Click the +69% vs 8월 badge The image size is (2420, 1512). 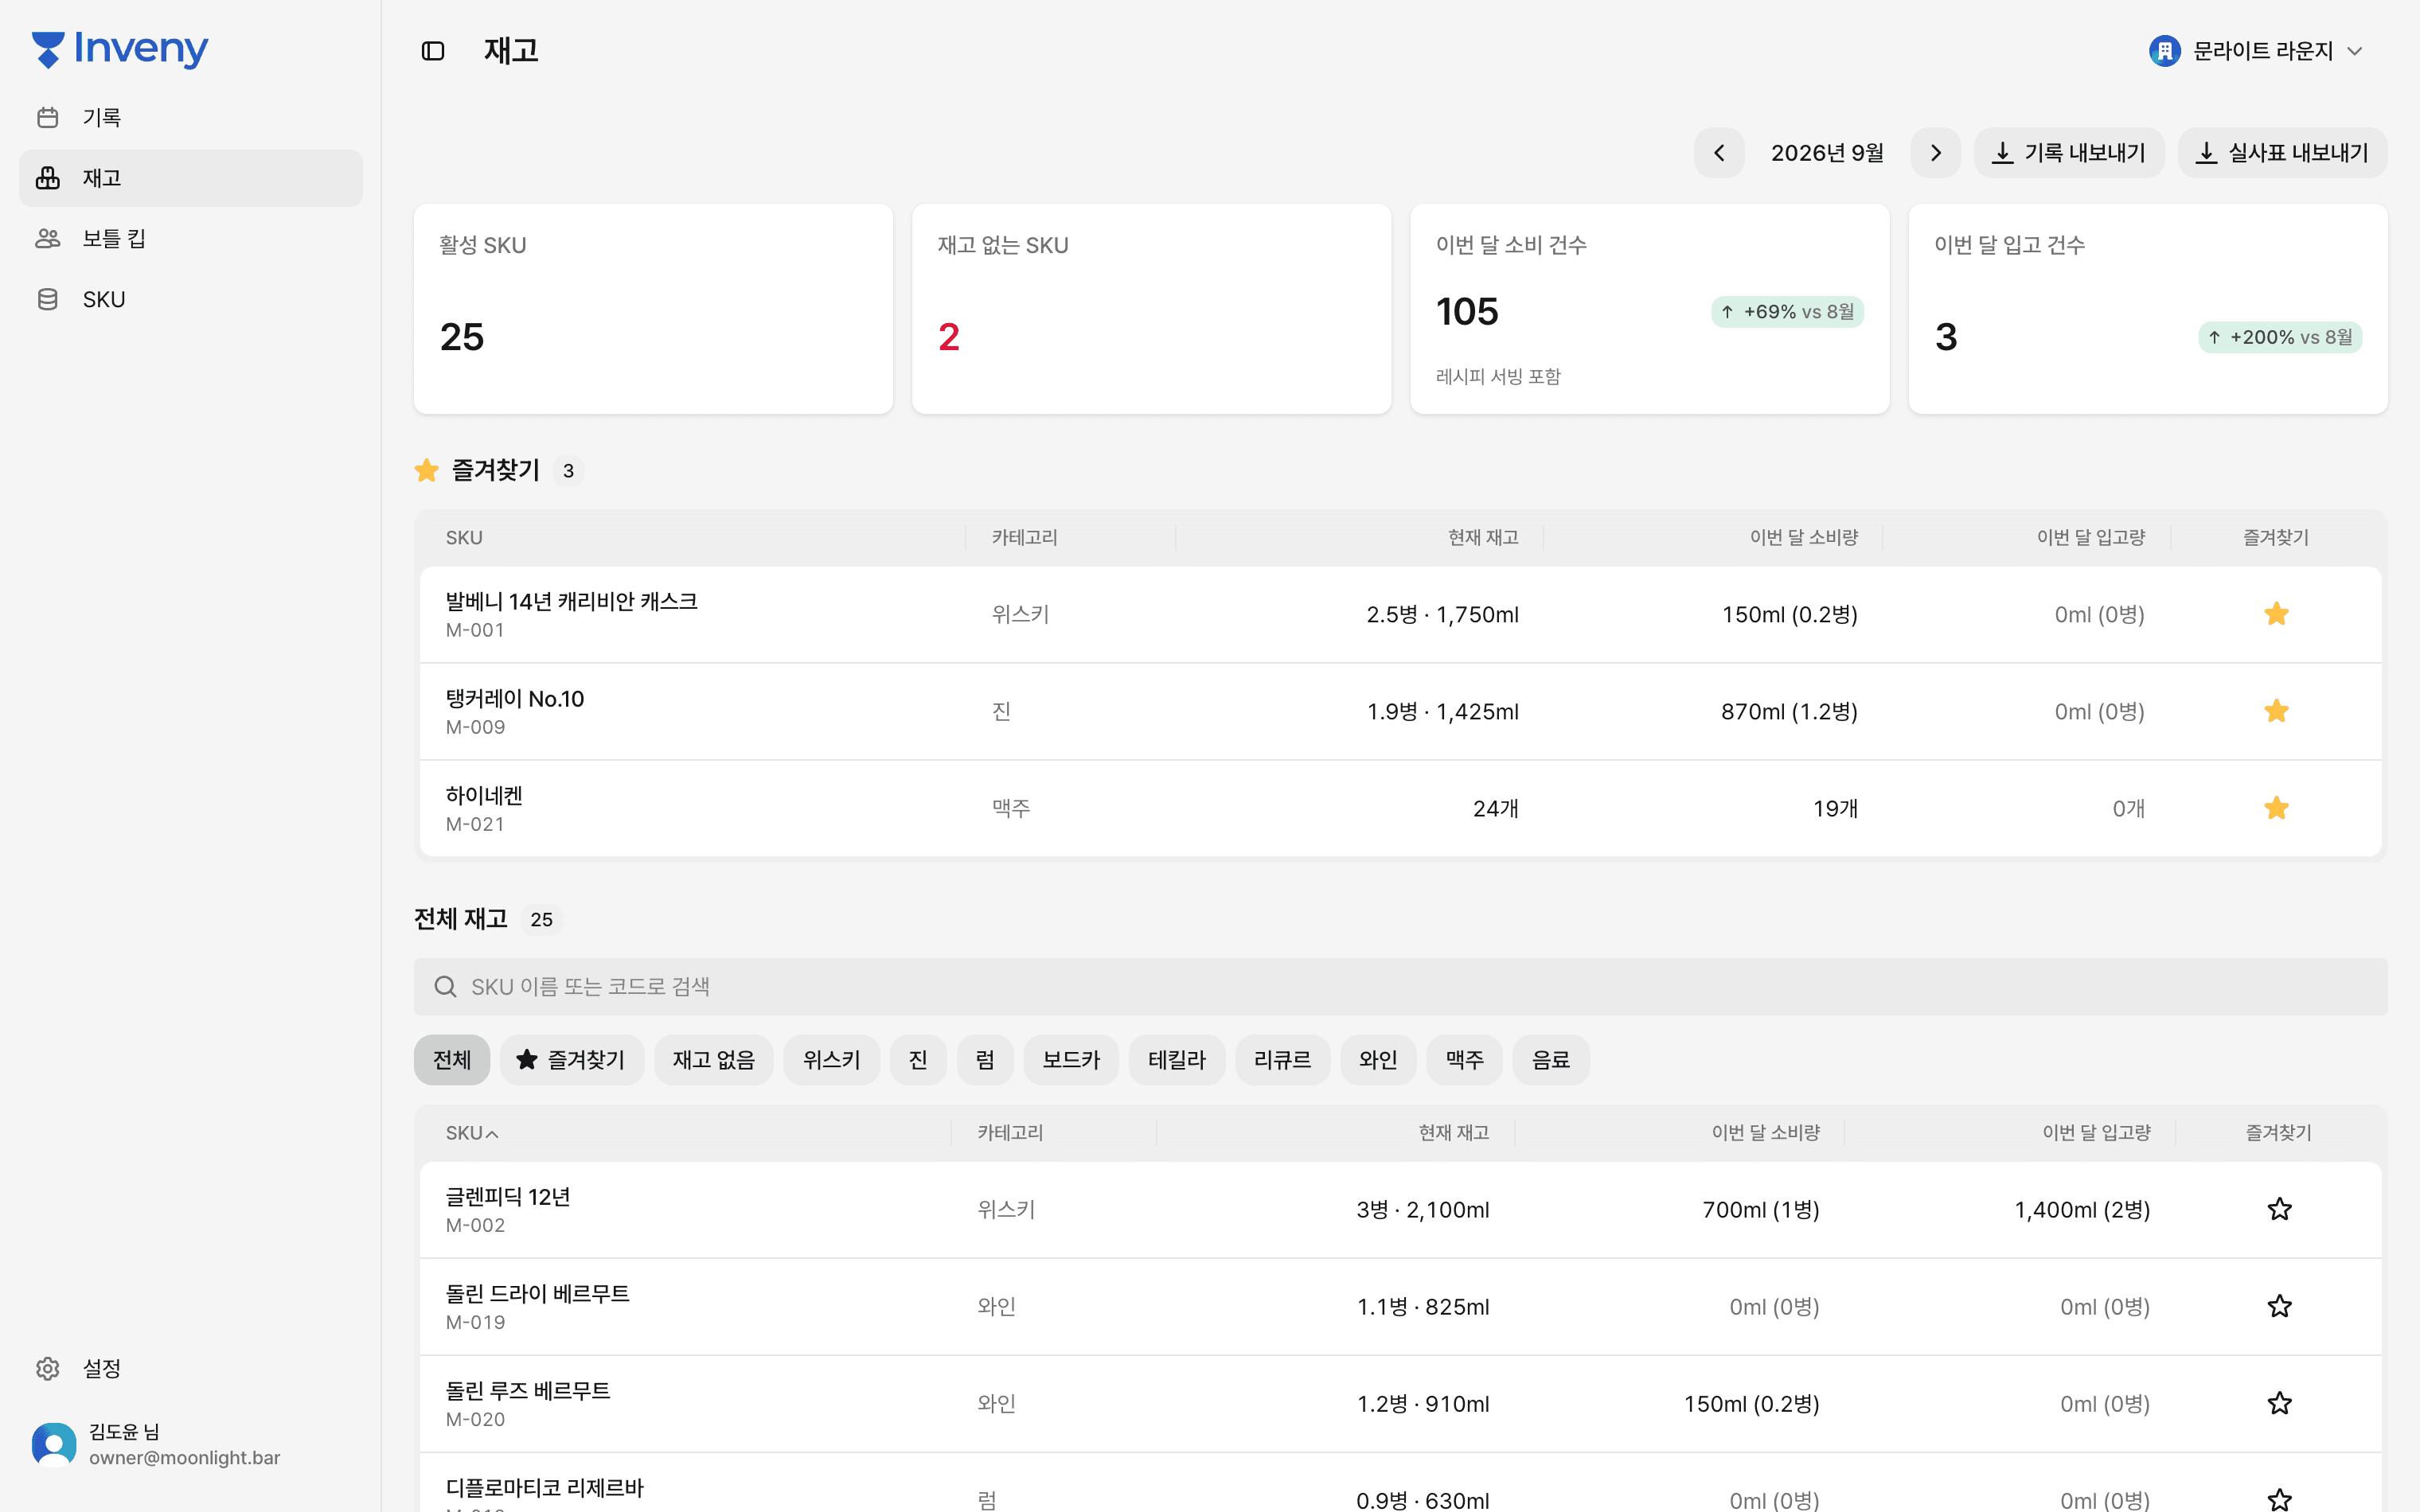point(1787,312)
